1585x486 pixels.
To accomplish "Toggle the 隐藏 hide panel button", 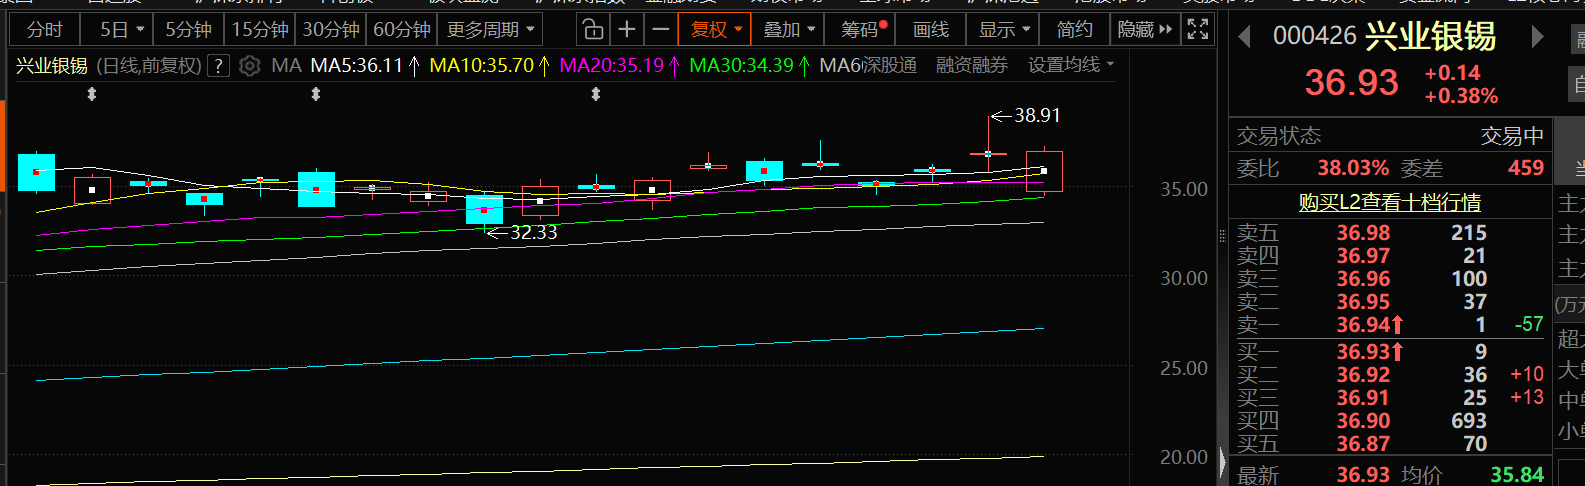I will [x=1144, y=30].
